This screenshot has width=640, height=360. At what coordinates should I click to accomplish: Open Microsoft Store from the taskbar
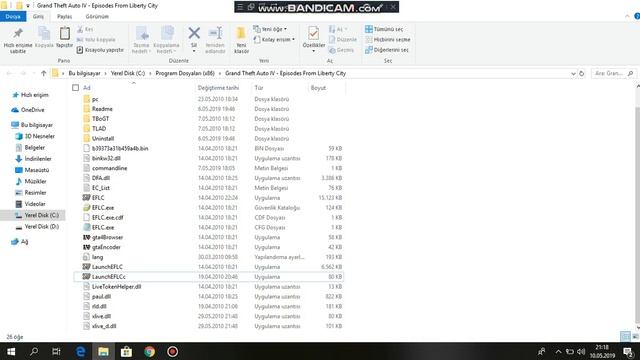click(x=127, y=351)
